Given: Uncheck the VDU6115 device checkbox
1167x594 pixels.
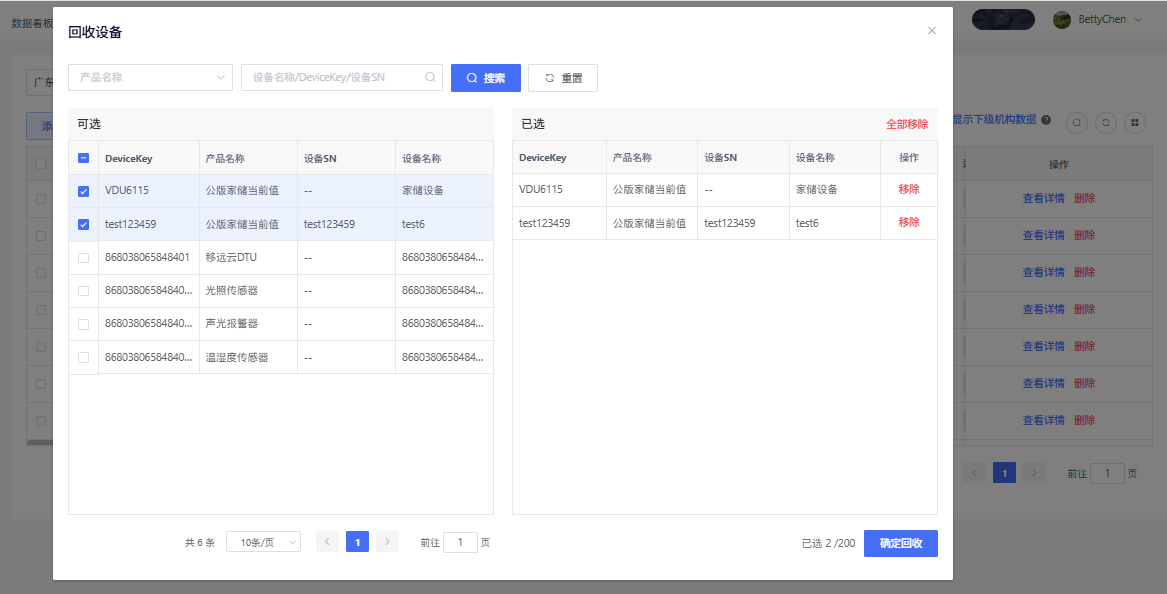Looking at the screenshot, I should click(x=84, y=191).
